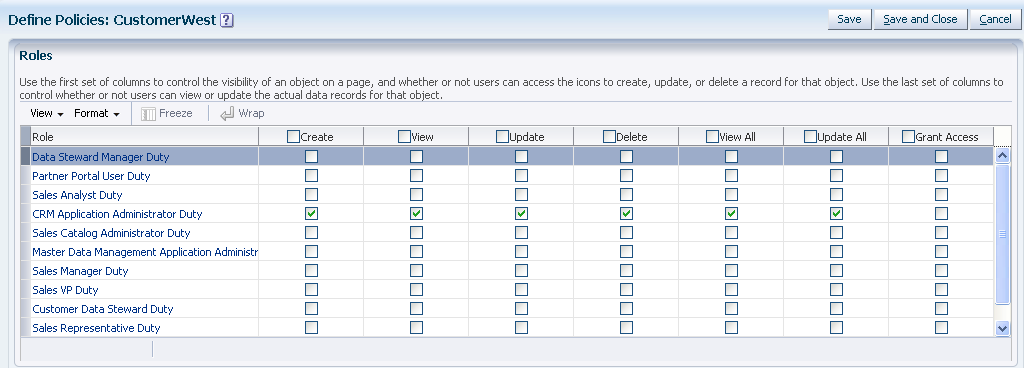Screen dimensions: 1024x368
Task: Select the Sales Analyst Duty row
Action: [507, 194]
